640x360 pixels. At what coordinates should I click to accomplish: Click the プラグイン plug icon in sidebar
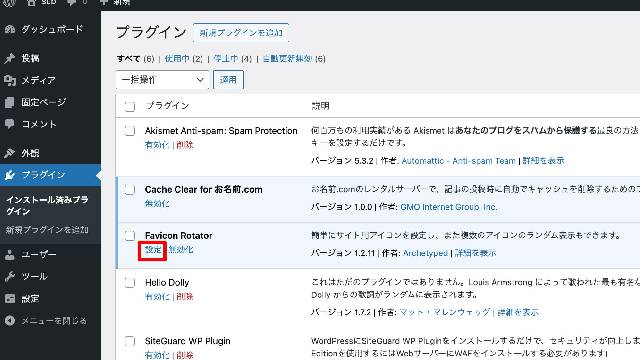pos(10,175)
